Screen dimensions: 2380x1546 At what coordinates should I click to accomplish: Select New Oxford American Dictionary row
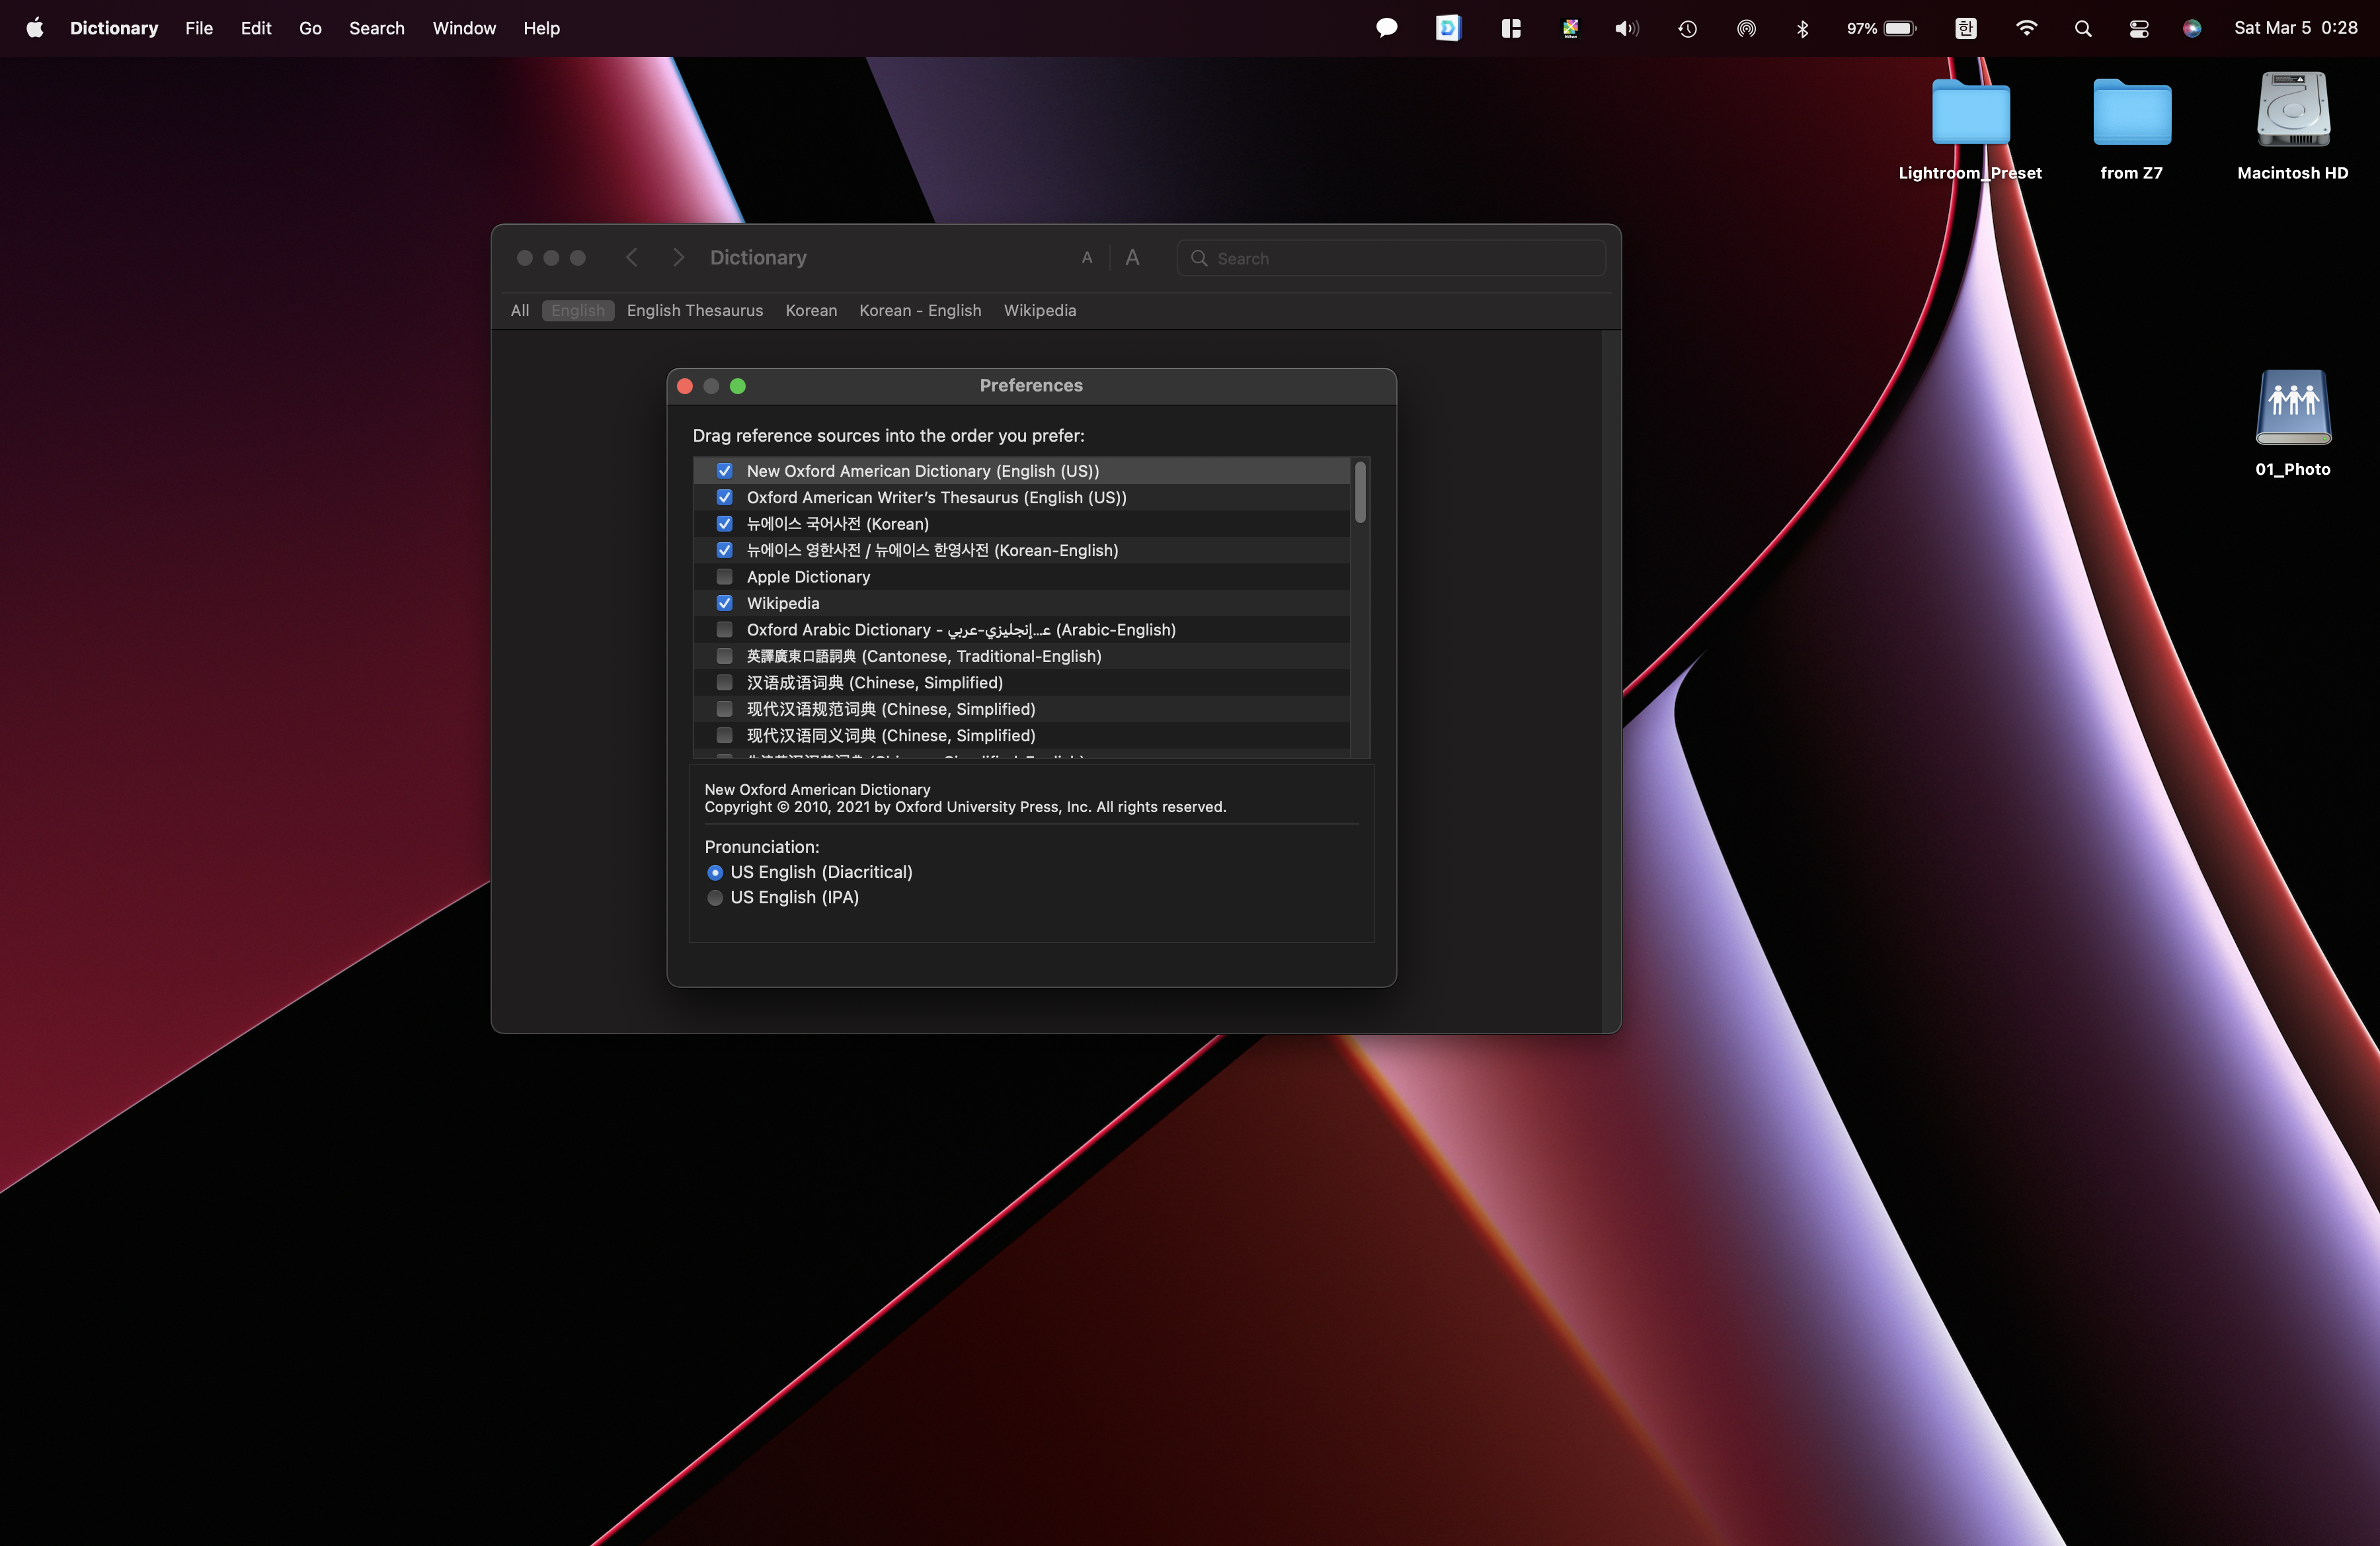point(922,471)
